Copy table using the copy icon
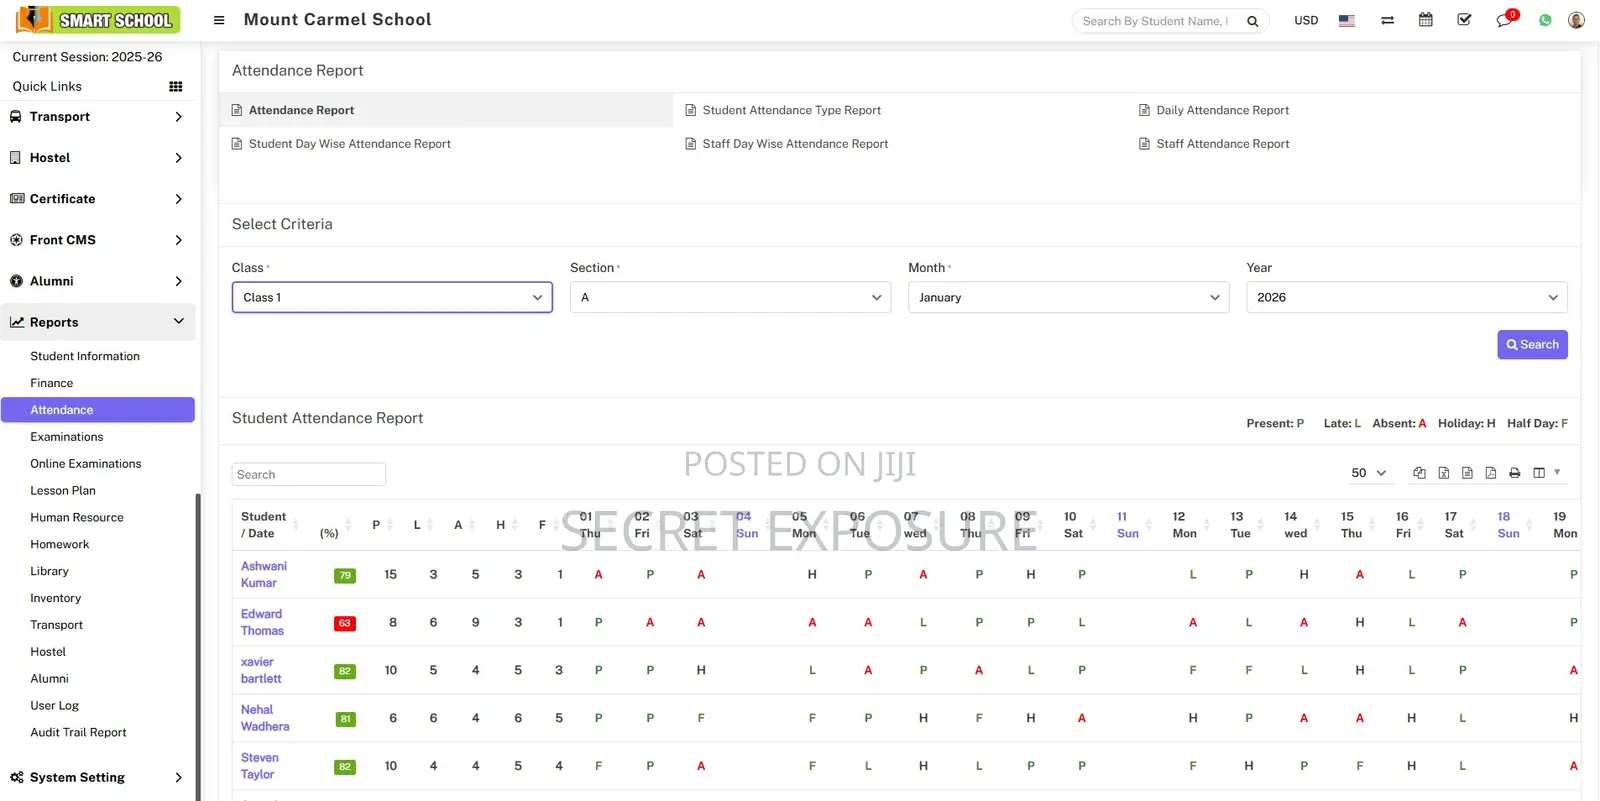The image size is (1600, 801). coord(1419,473)
